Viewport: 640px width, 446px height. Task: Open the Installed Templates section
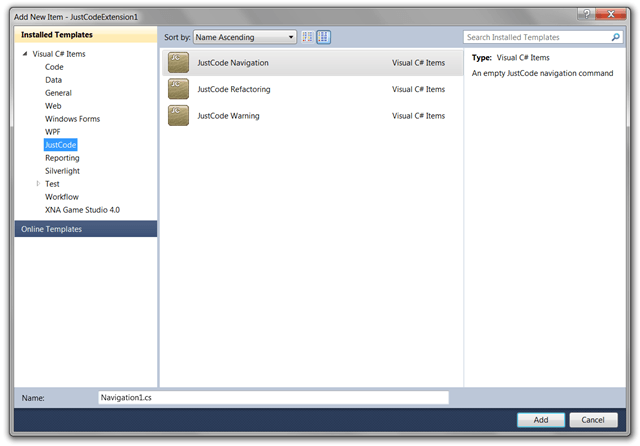86,35
